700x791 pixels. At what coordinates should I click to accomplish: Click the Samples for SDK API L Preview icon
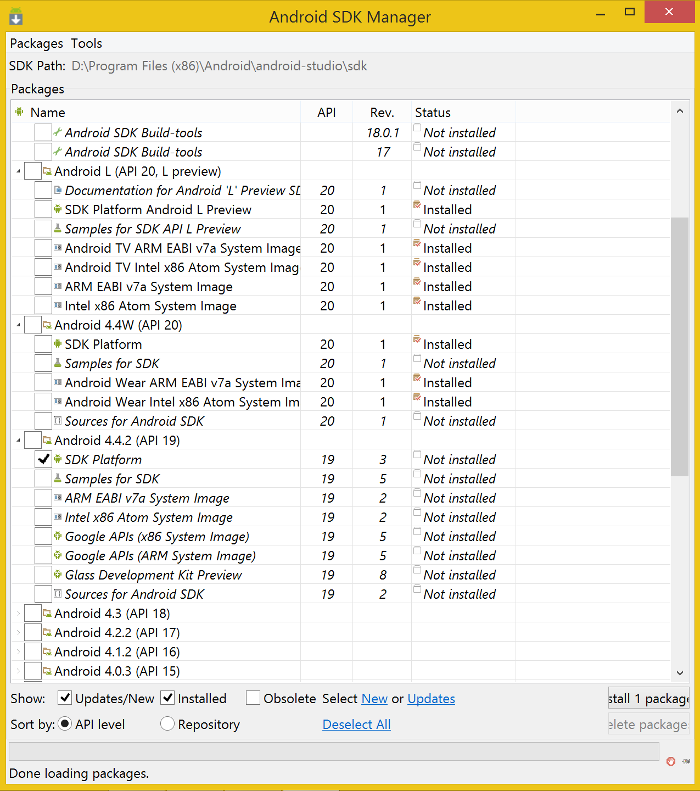[58, 229]
